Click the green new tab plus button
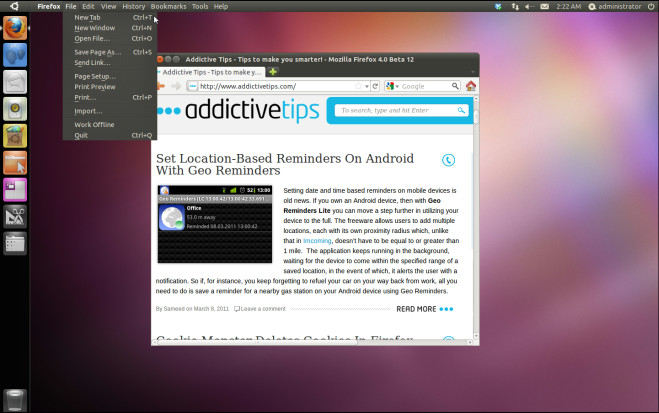 click(x=273, y=72)
